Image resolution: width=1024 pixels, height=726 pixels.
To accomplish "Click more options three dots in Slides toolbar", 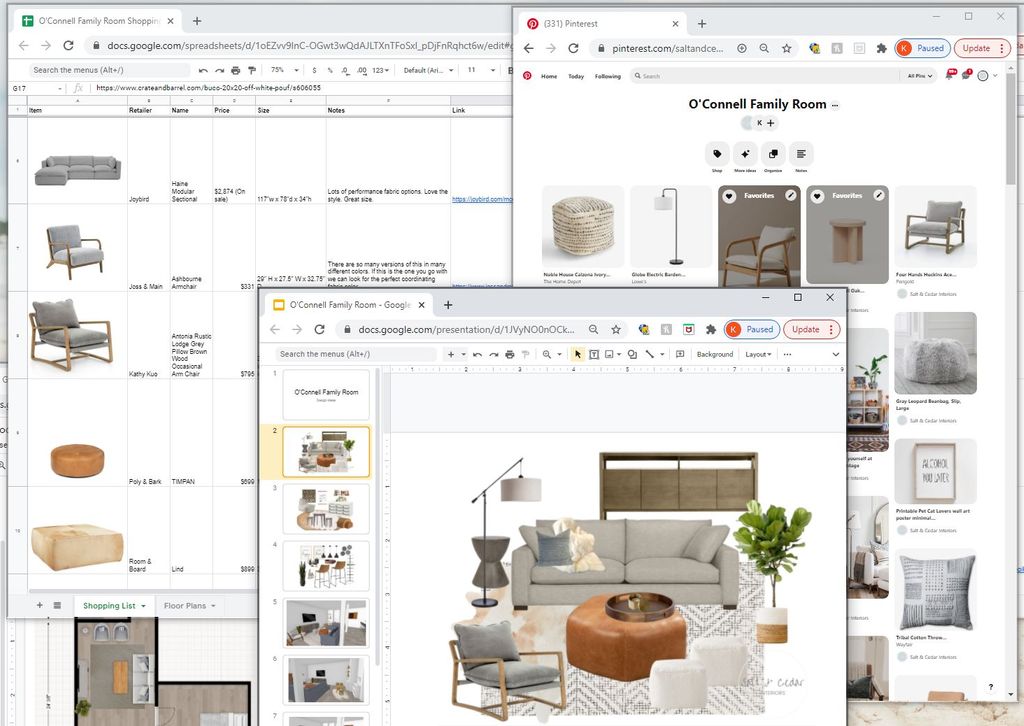I will [787, 354].
